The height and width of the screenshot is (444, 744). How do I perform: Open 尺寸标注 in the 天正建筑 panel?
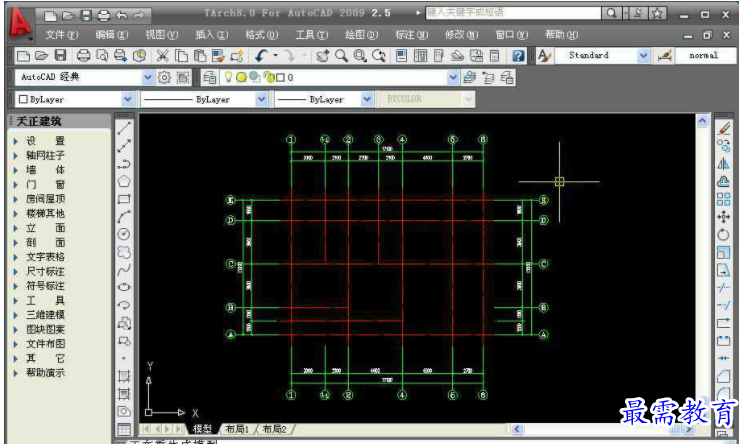(x=46, y=271)
